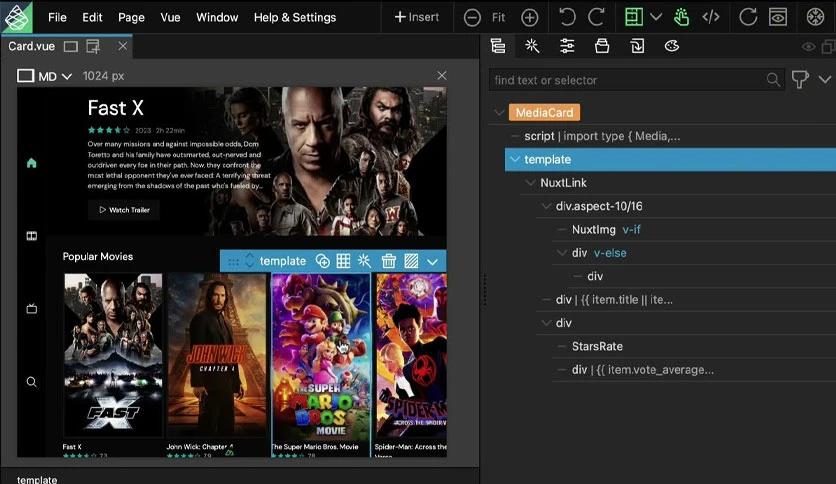Click the multi-page view icon beside Card.vue
The height and width of the screenshot is (484, 836).
93,46
